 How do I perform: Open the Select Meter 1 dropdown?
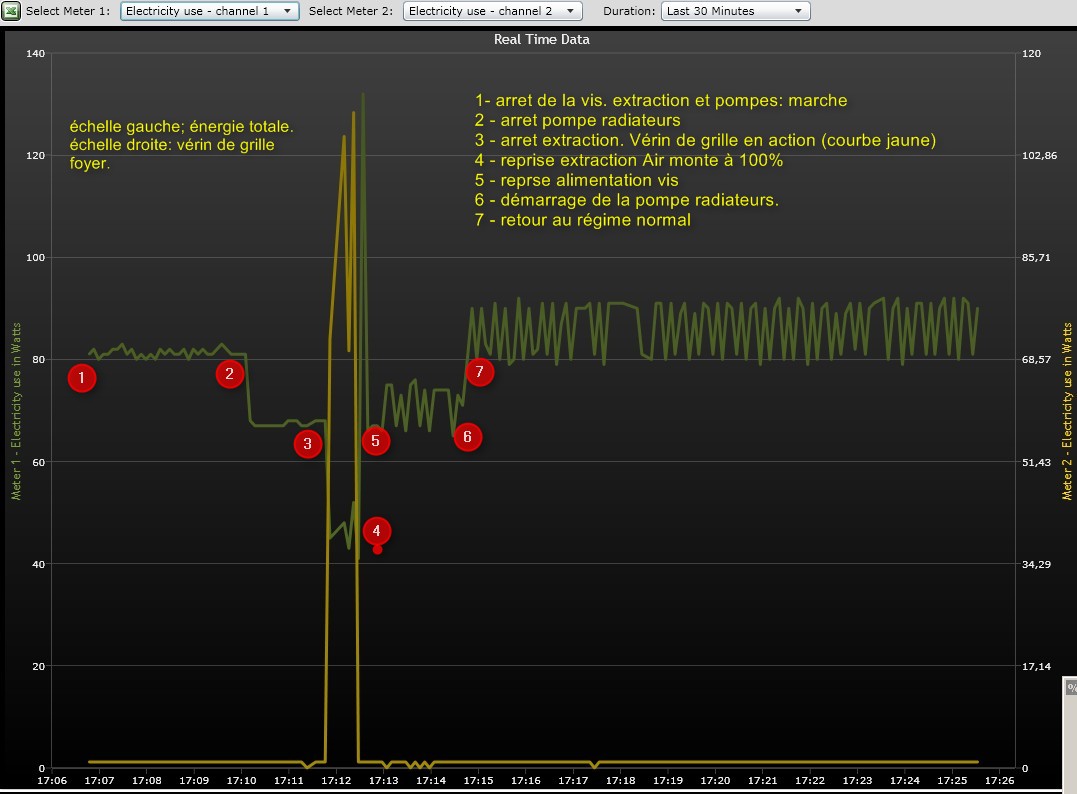209,11
